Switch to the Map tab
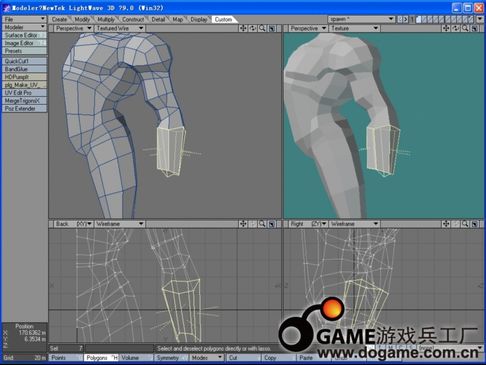This screenshot has height=365, width=486. tap(178, 20)
